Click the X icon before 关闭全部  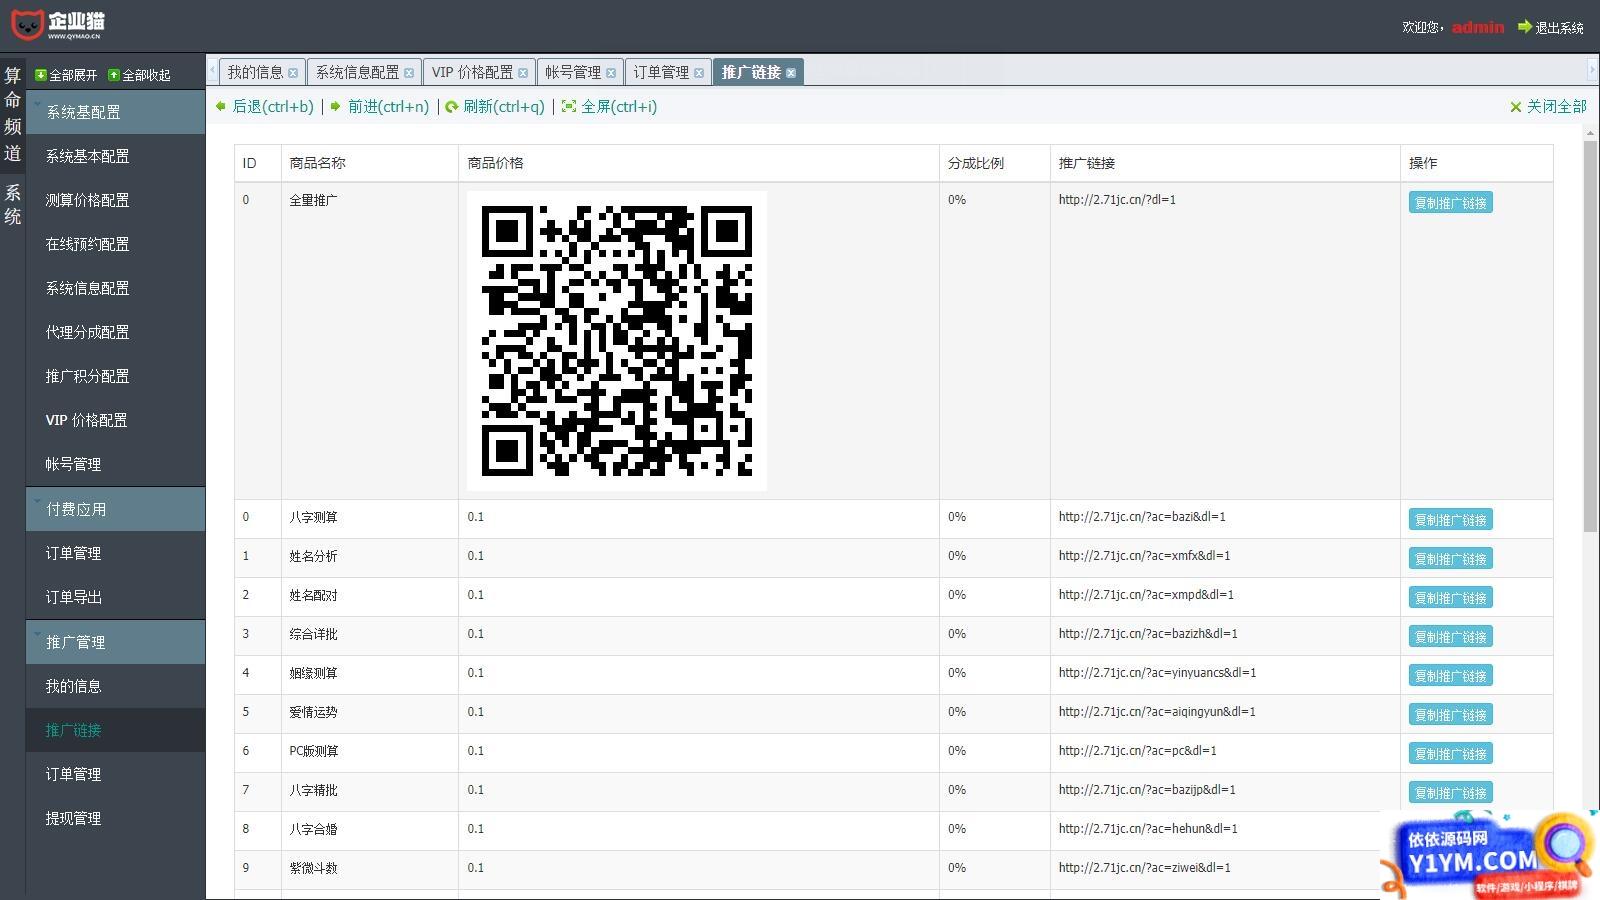(x=1516, y=107)
